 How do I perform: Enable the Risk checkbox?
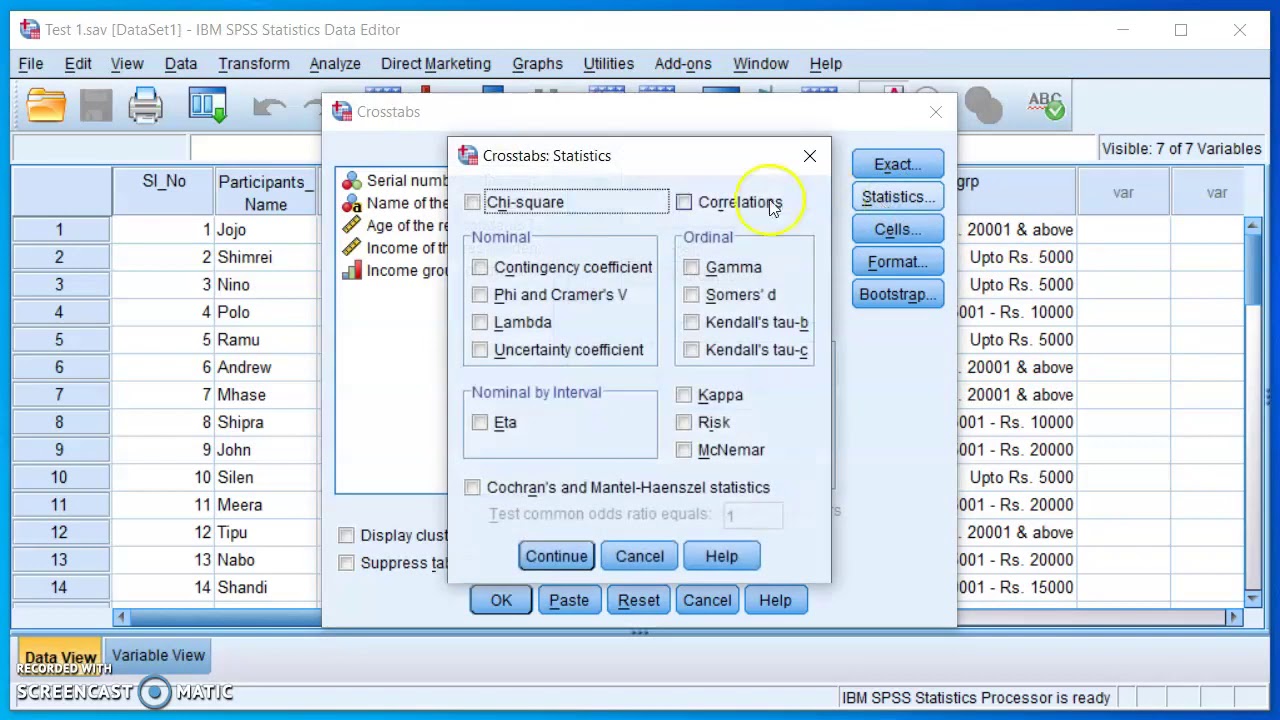point(684,422)
